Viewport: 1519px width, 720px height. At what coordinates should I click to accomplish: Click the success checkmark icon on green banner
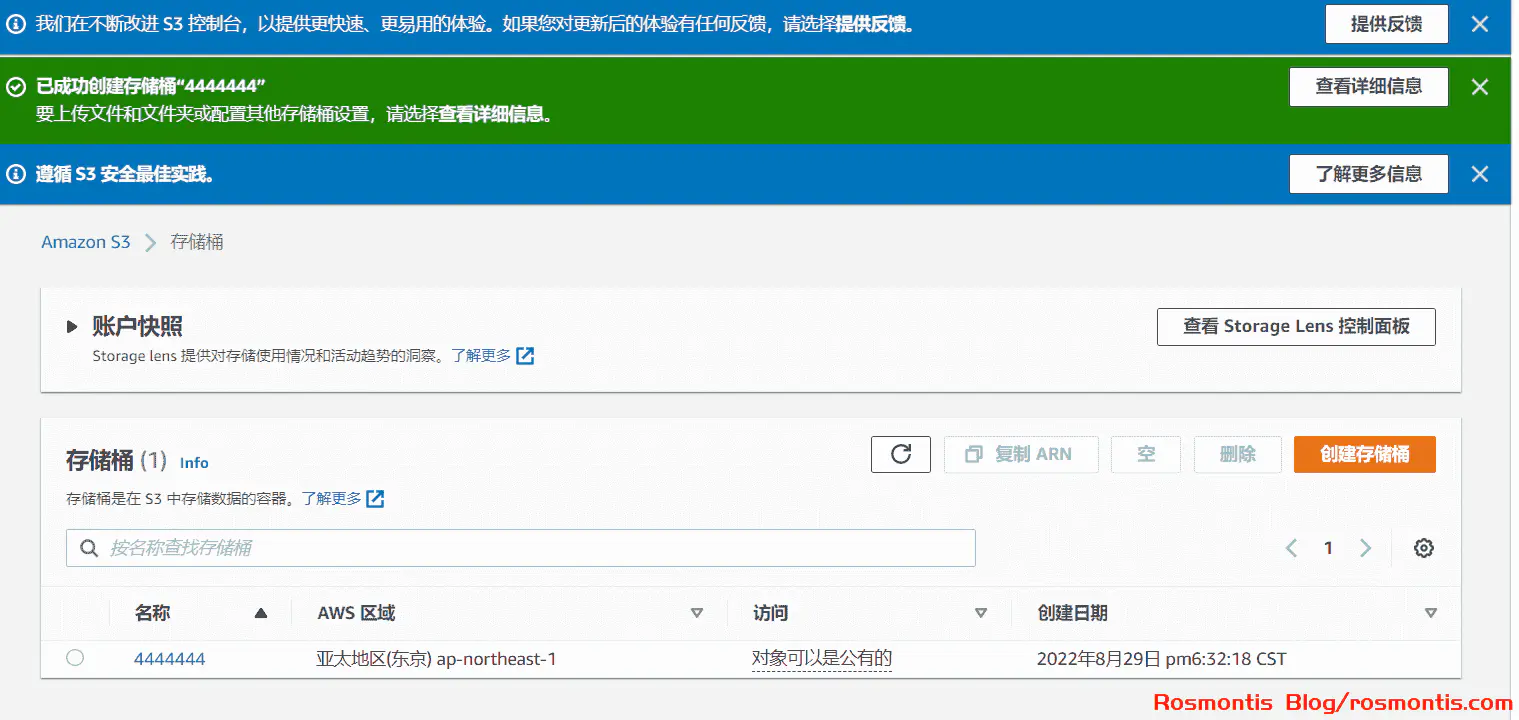point(15,87)
